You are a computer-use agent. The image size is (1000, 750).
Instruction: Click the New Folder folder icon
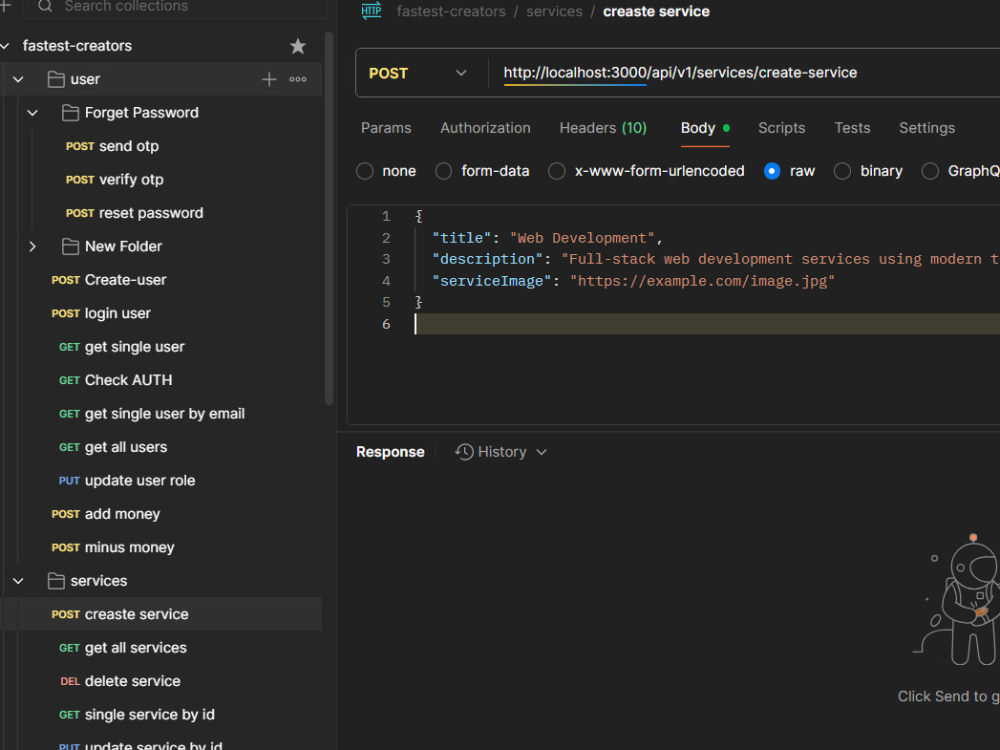click(70, 246)
